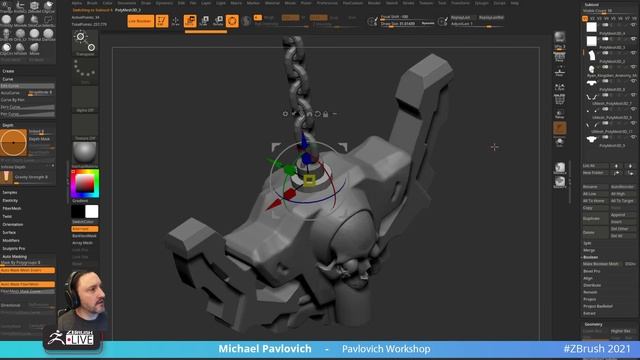The width and height of the screenshot is (640, 360).
Task: Pick the SliceCurve brush
Action: pos(34,20)
